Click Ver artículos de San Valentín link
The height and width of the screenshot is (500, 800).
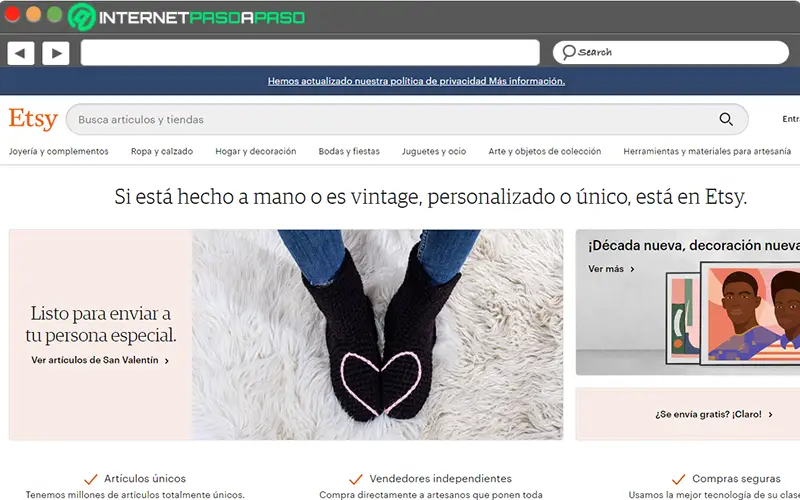[95, 360]
